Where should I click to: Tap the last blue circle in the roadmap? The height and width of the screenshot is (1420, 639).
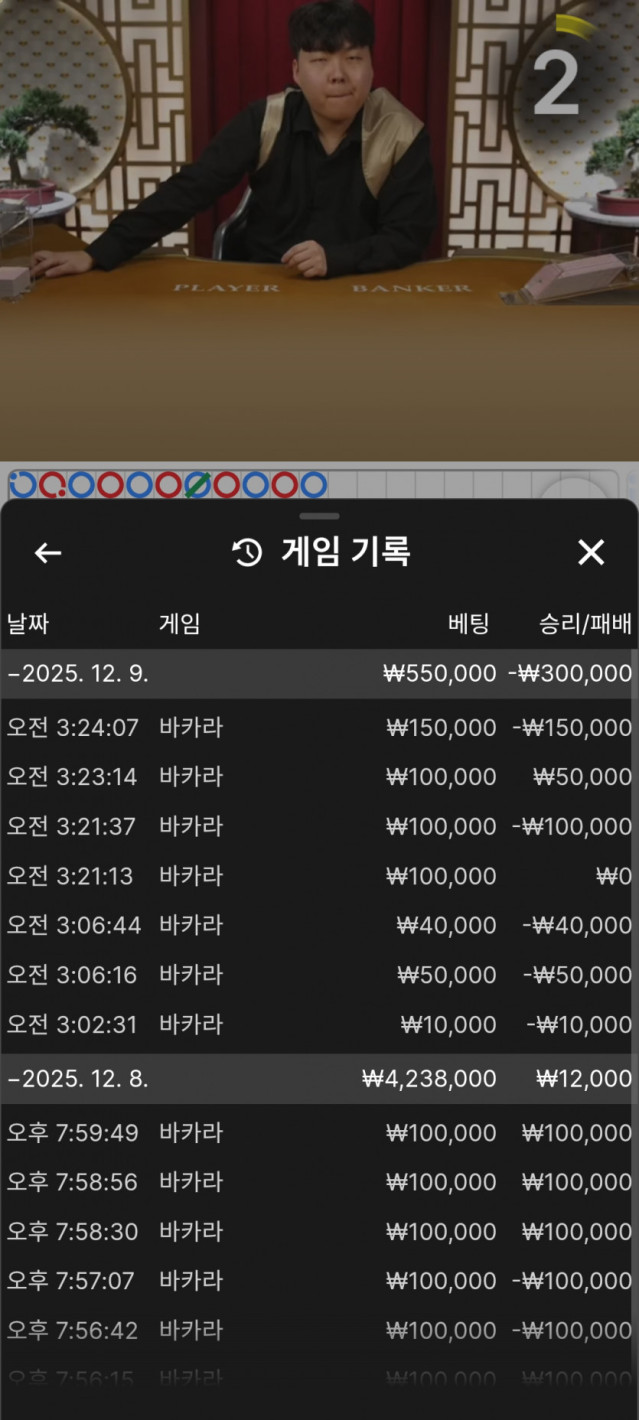click(x=313, y=485)
